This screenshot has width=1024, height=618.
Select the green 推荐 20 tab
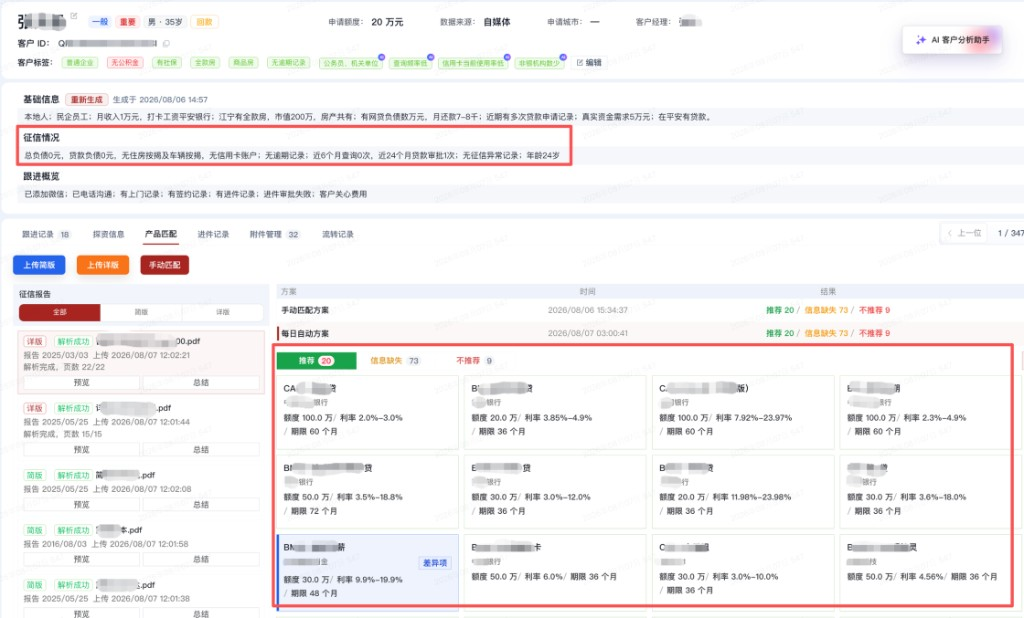click(317, 361)
